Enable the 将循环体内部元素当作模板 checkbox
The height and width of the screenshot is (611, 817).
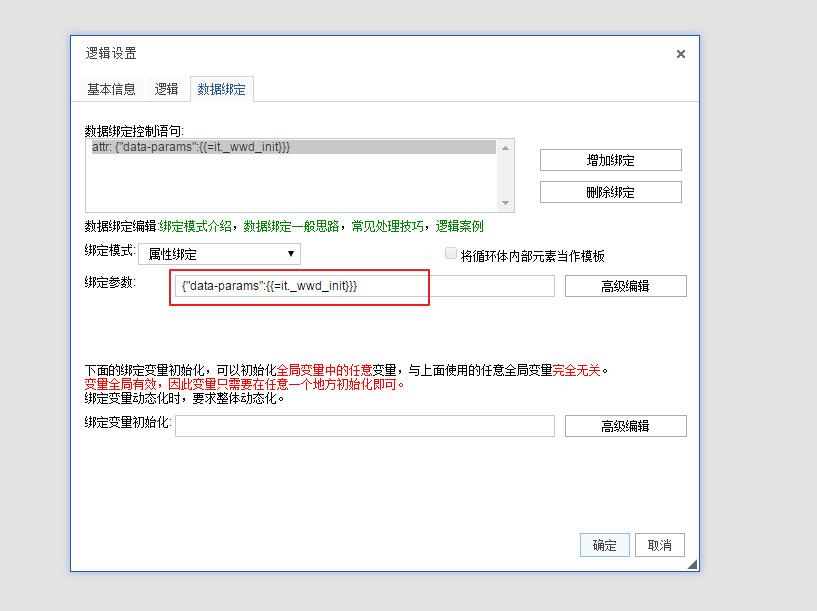[451, 254]
